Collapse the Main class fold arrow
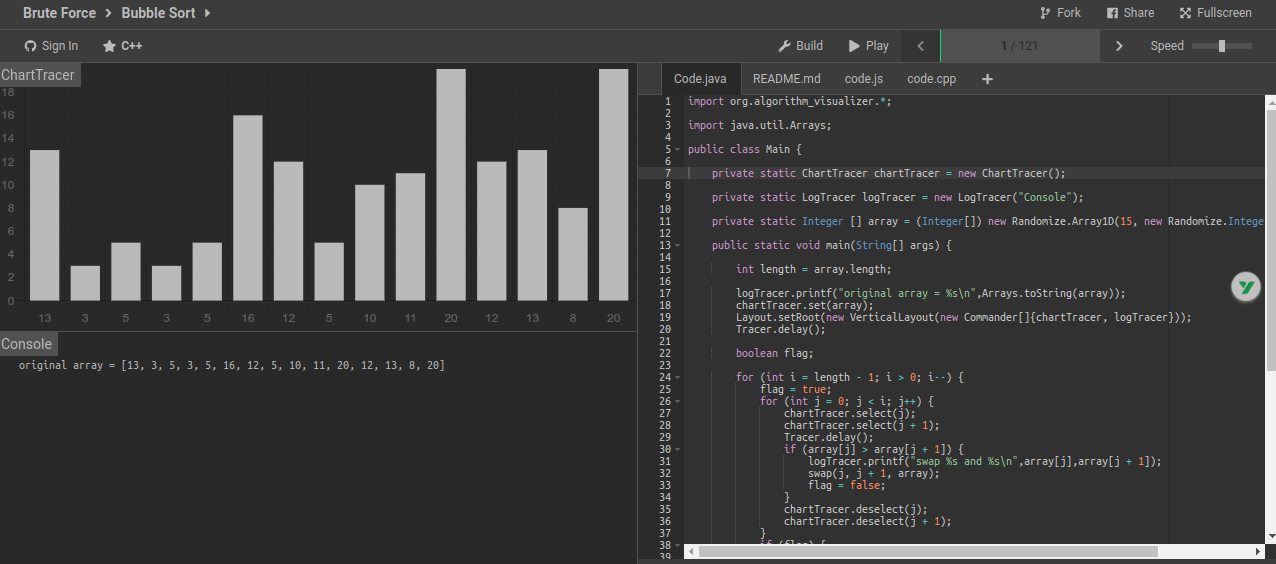The width and height of the screenshot is (1276, 564). (x=678, y=150)
